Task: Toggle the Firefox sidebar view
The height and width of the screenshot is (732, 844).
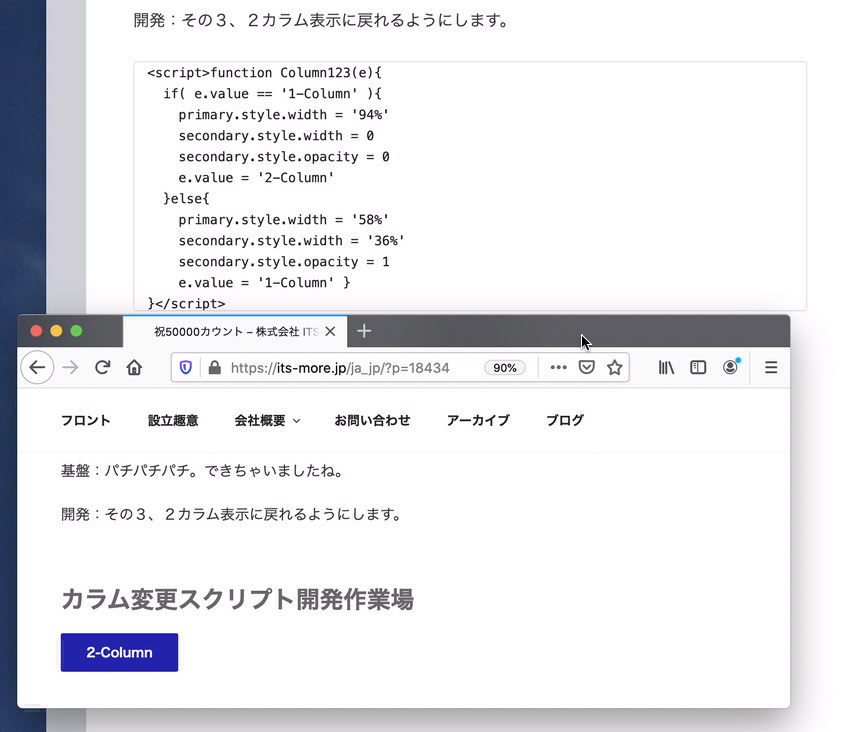Action: coord(698,367)
